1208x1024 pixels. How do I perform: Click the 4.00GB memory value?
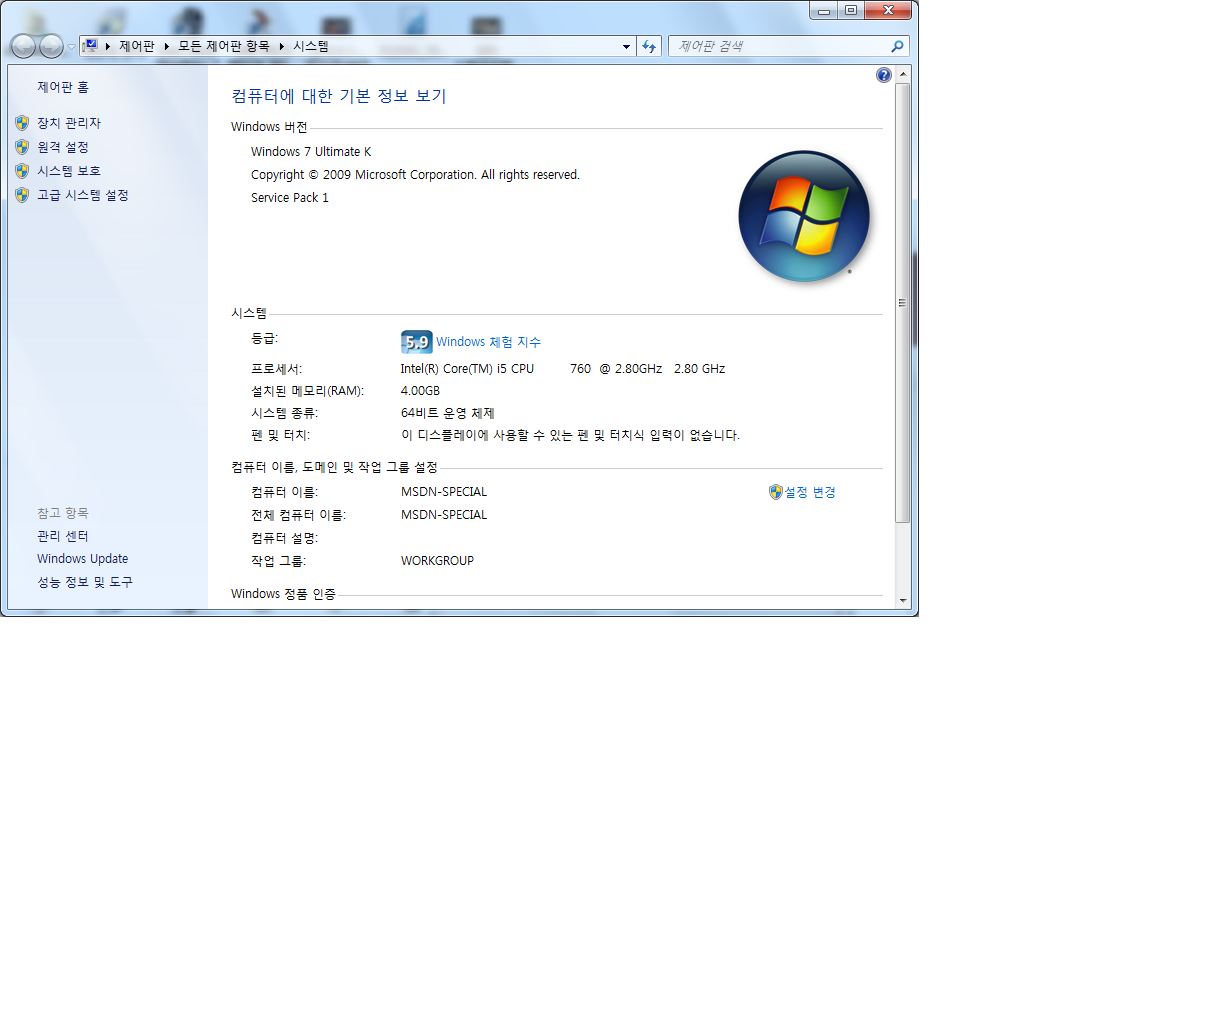click(x=420, y=391)
